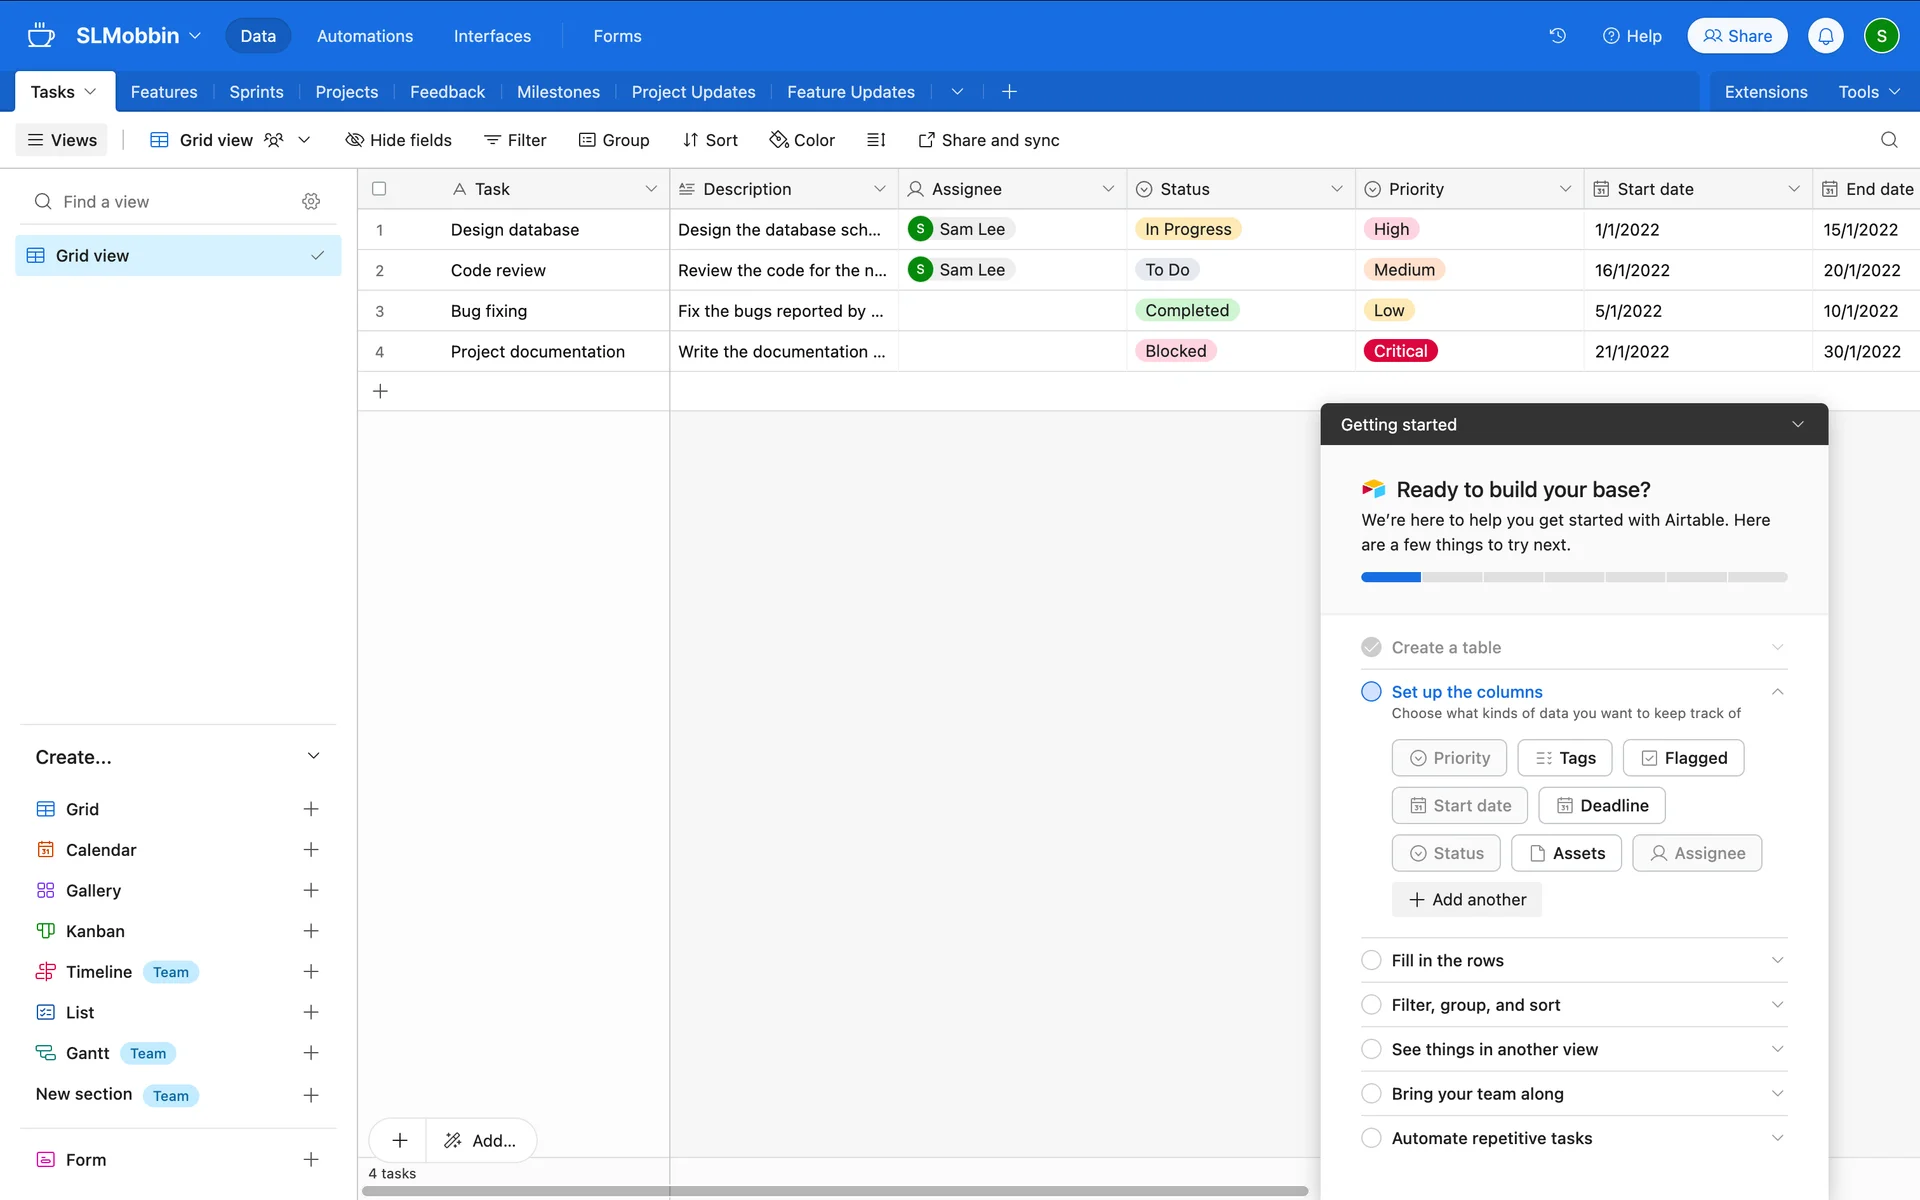The image size is (1920, 1200).
Task: Add a Kanban view with plus
Action: point(311,931)
